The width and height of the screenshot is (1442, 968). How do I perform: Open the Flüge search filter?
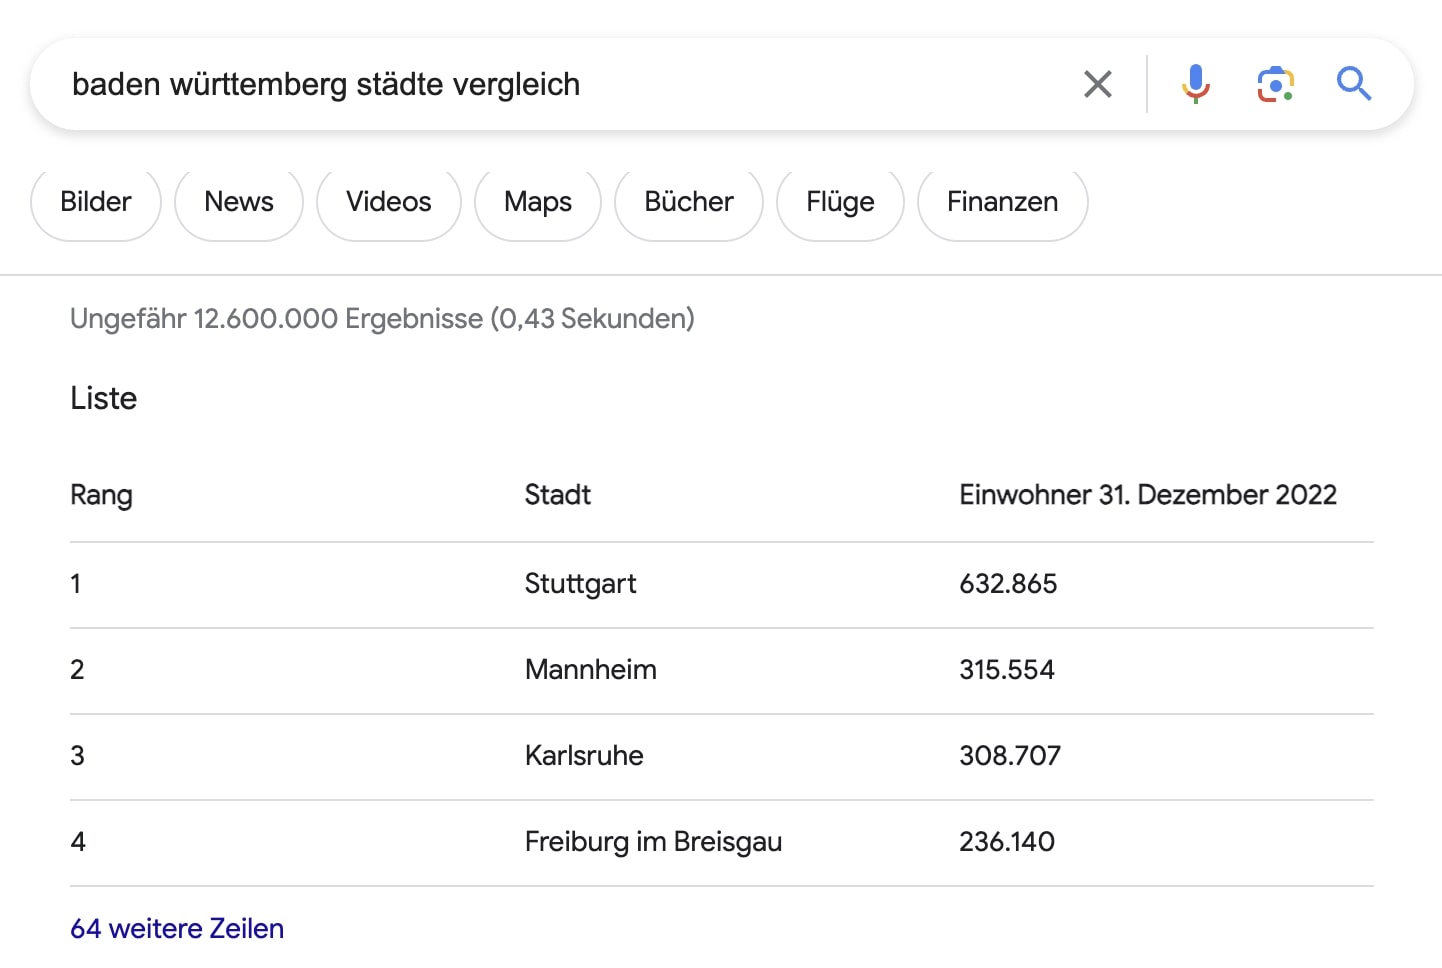(x=839, y=202)
